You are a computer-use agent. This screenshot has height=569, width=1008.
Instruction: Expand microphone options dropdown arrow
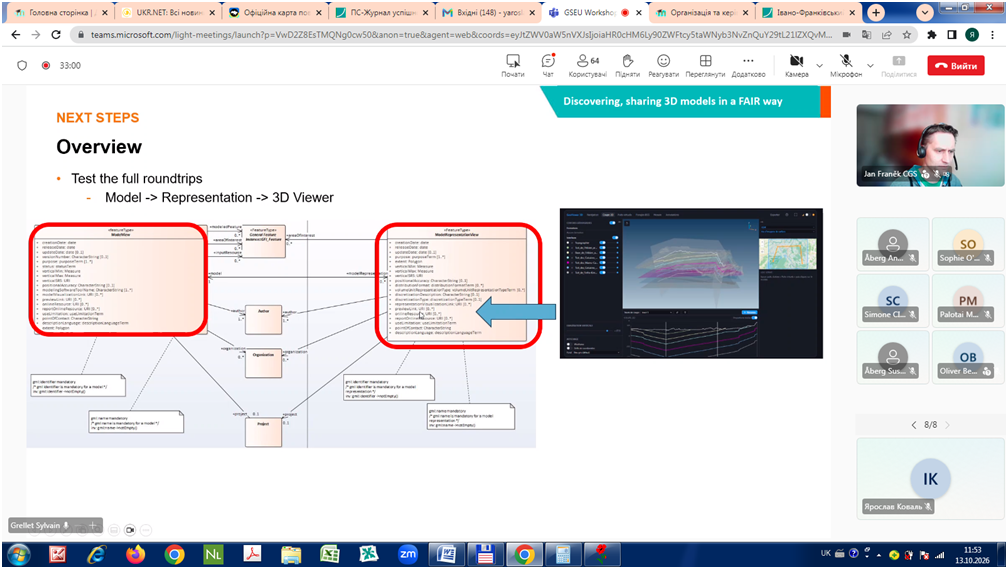(870, 66)
